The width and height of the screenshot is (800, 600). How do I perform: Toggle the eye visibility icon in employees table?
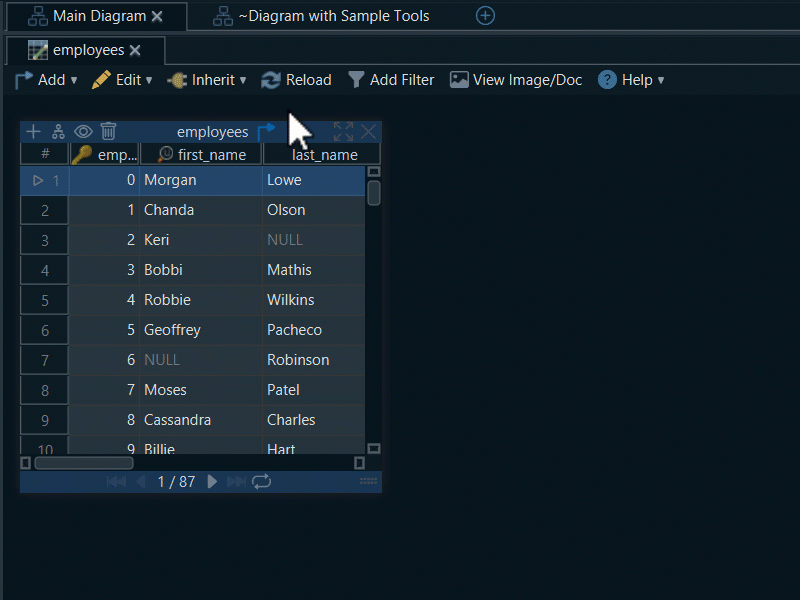(x=83, y=132)
